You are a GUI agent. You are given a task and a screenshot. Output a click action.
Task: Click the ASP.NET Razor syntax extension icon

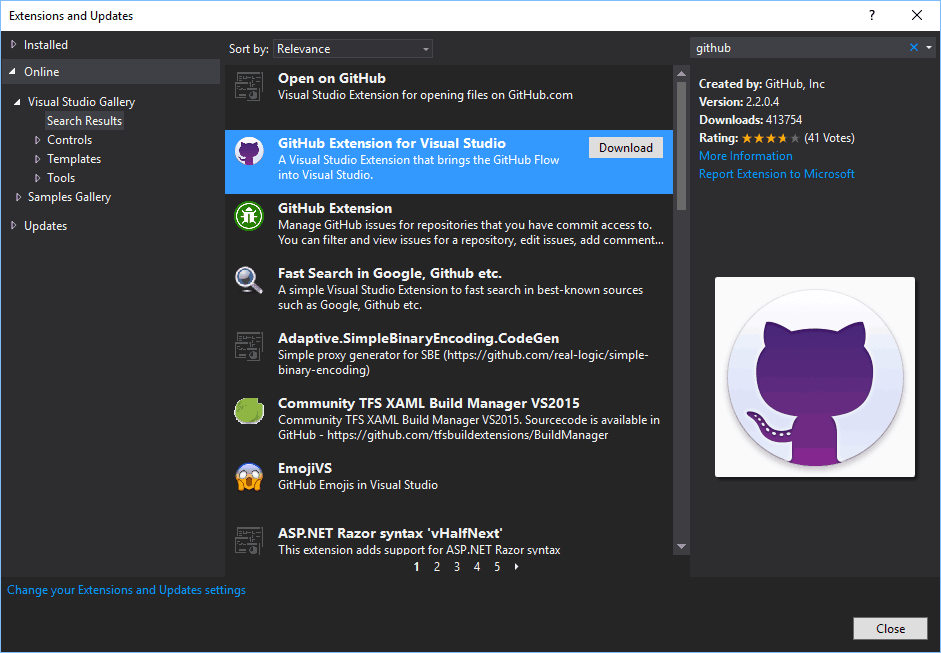click(248, 540)
